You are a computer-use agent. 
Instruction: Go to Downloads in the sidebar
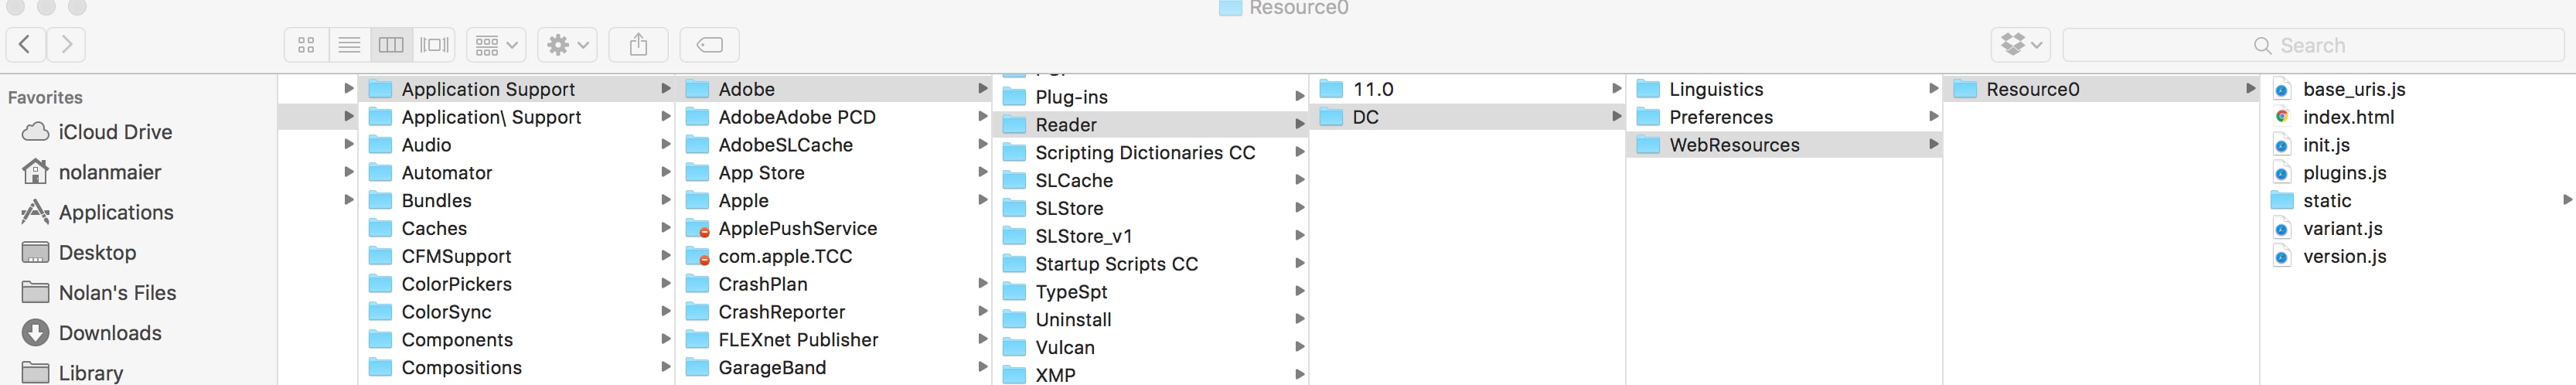click(110, 333)
